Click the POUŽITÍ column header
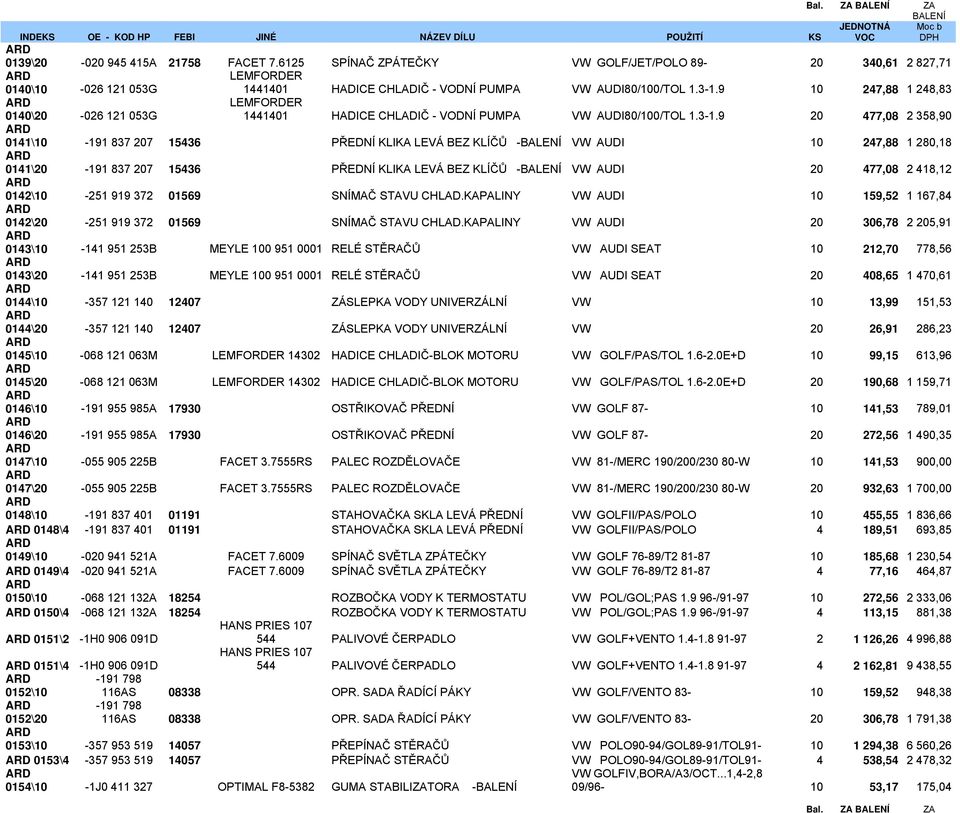 [684, 37]
